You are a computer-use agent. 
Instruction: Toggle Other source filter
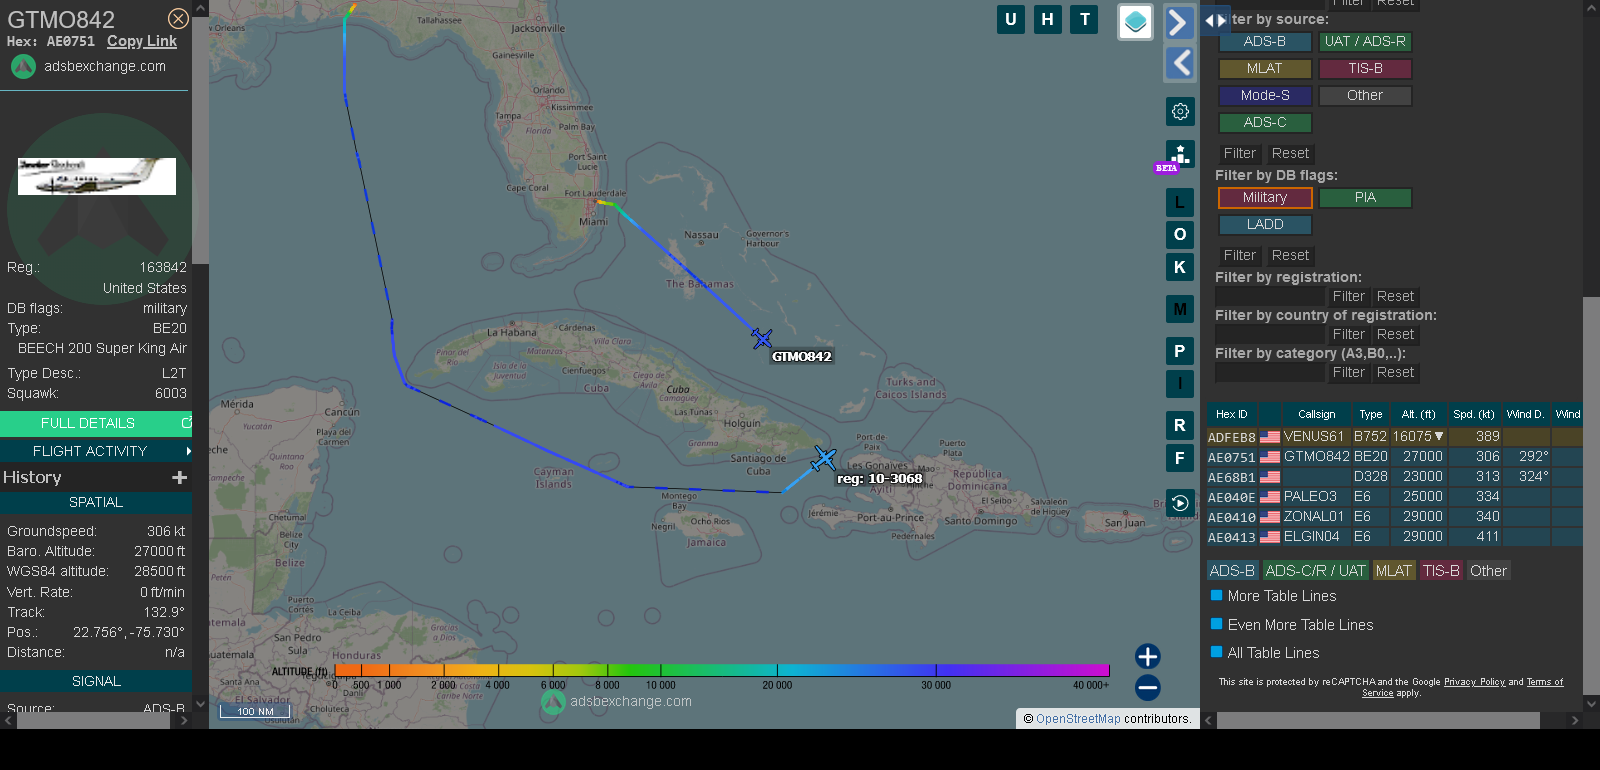click(x=1365, y=96)
